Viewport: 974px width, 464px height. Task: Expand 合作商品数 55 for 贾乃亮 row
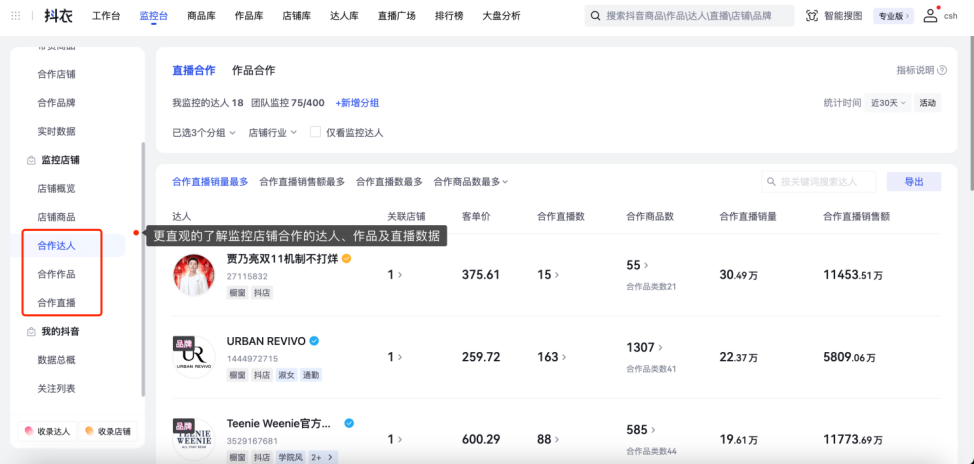coord(637,265)
